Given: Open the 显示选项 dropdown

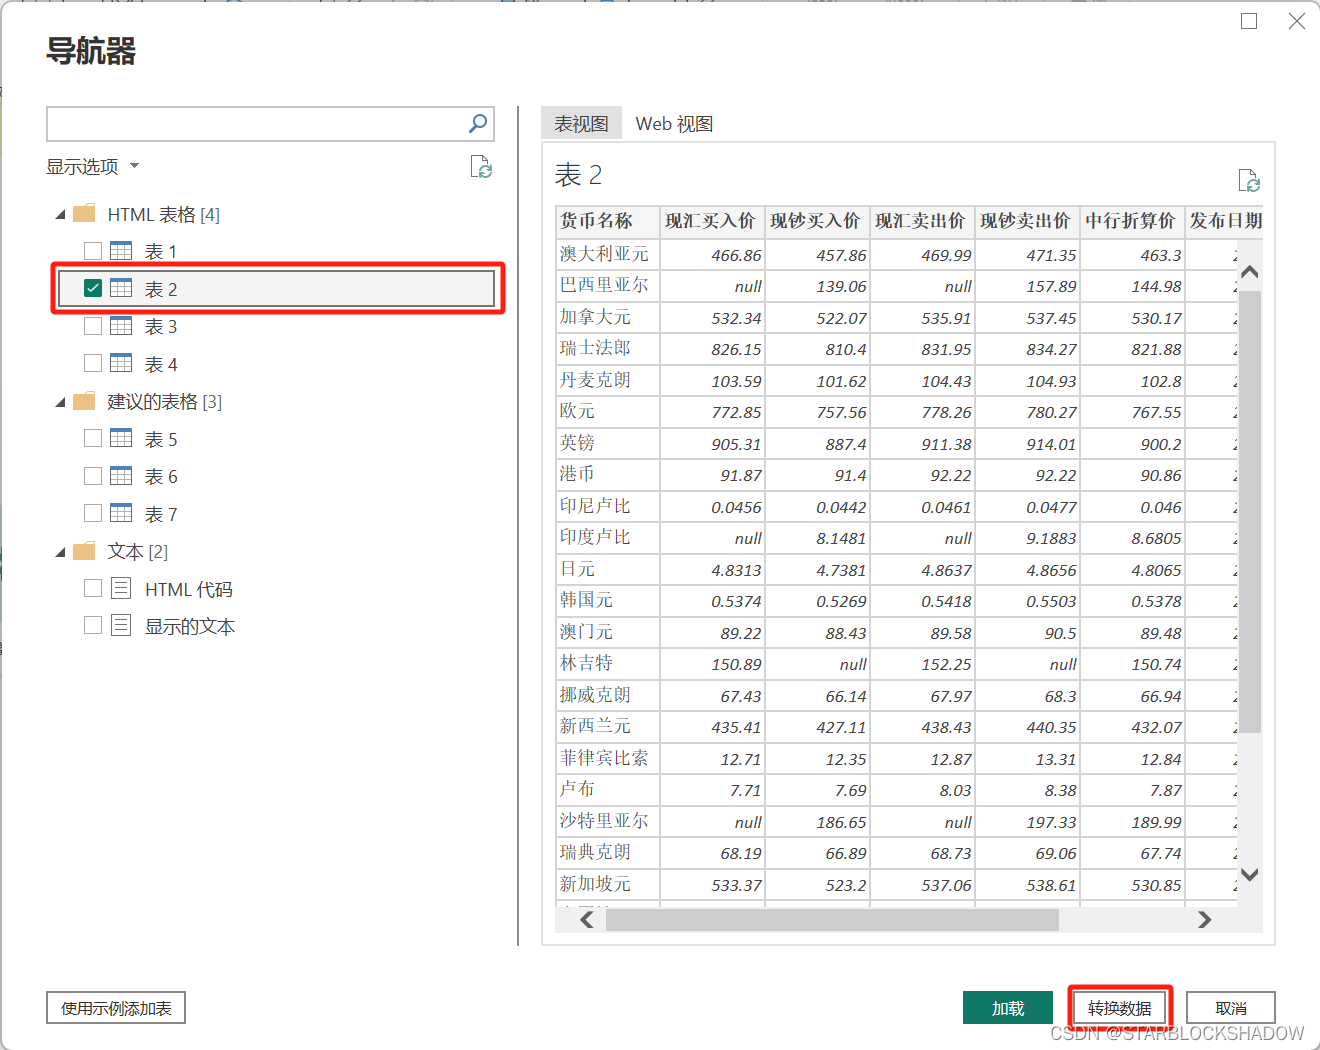Looking at the screenshot, I should click(93, 166).
